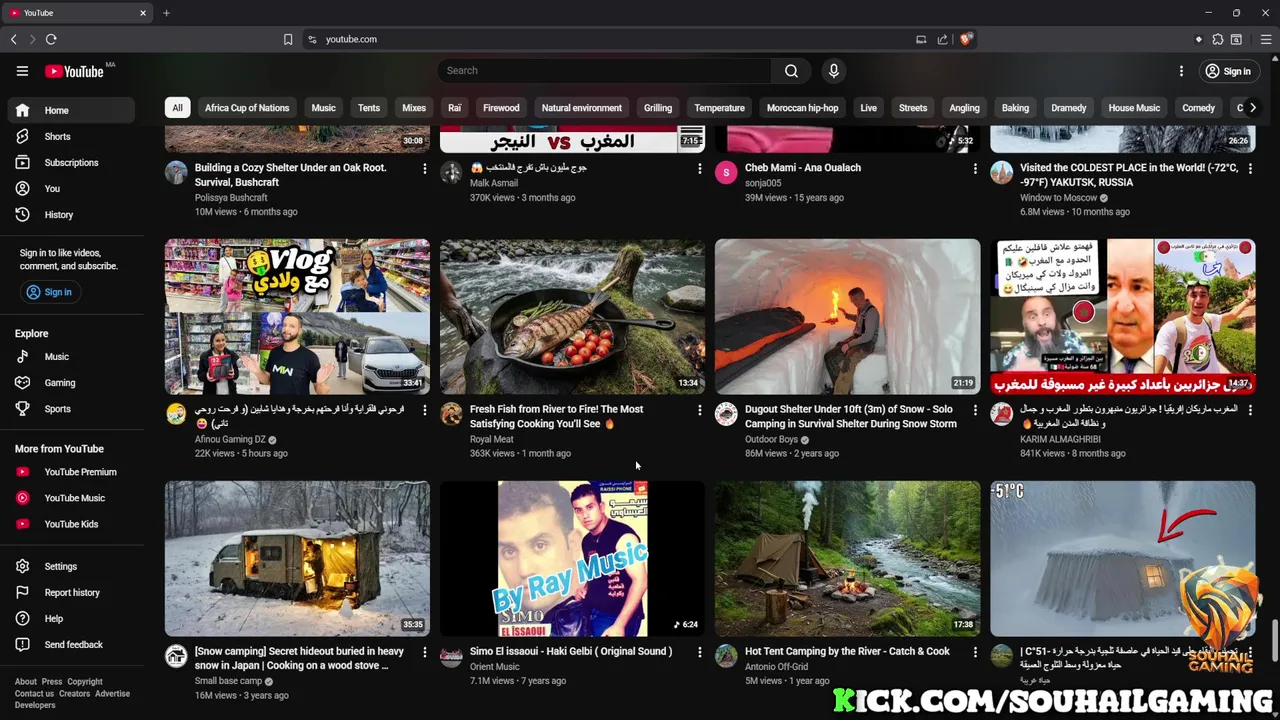The width and height of the screenshot is (1280, 720).
Task: Open the Creators footer link
Action: pyautogui.click(x=74, y=694)
